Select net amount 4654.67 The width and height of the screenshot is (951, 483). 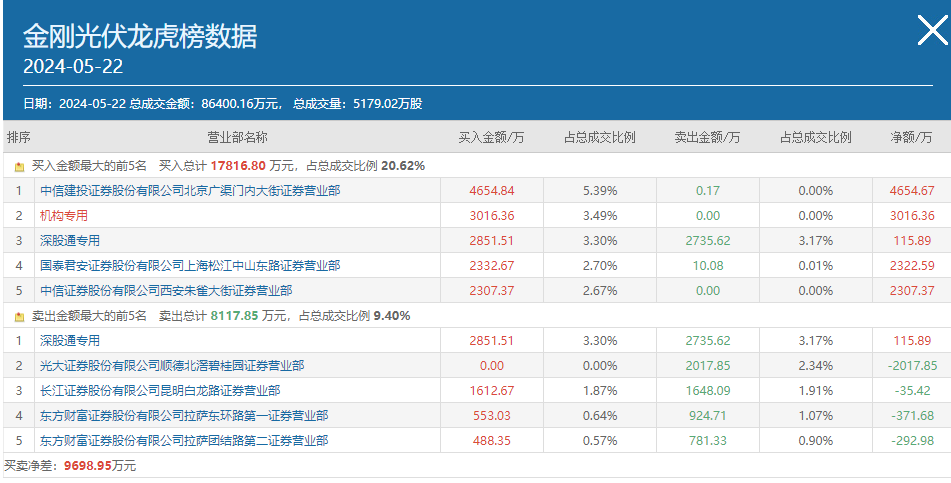(x=912, y=191)
